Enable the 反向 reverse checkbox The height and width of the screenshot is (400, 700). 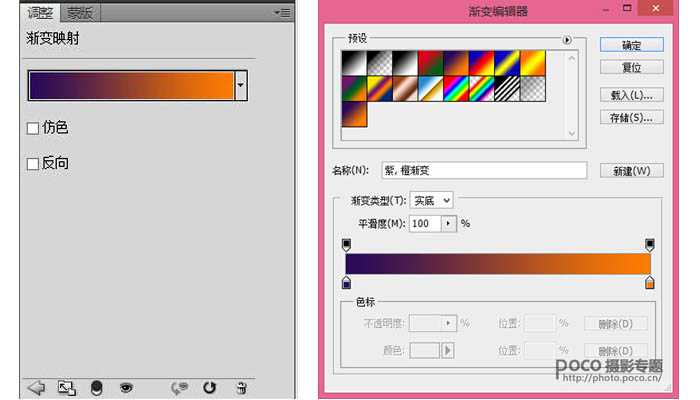(33, 163)
